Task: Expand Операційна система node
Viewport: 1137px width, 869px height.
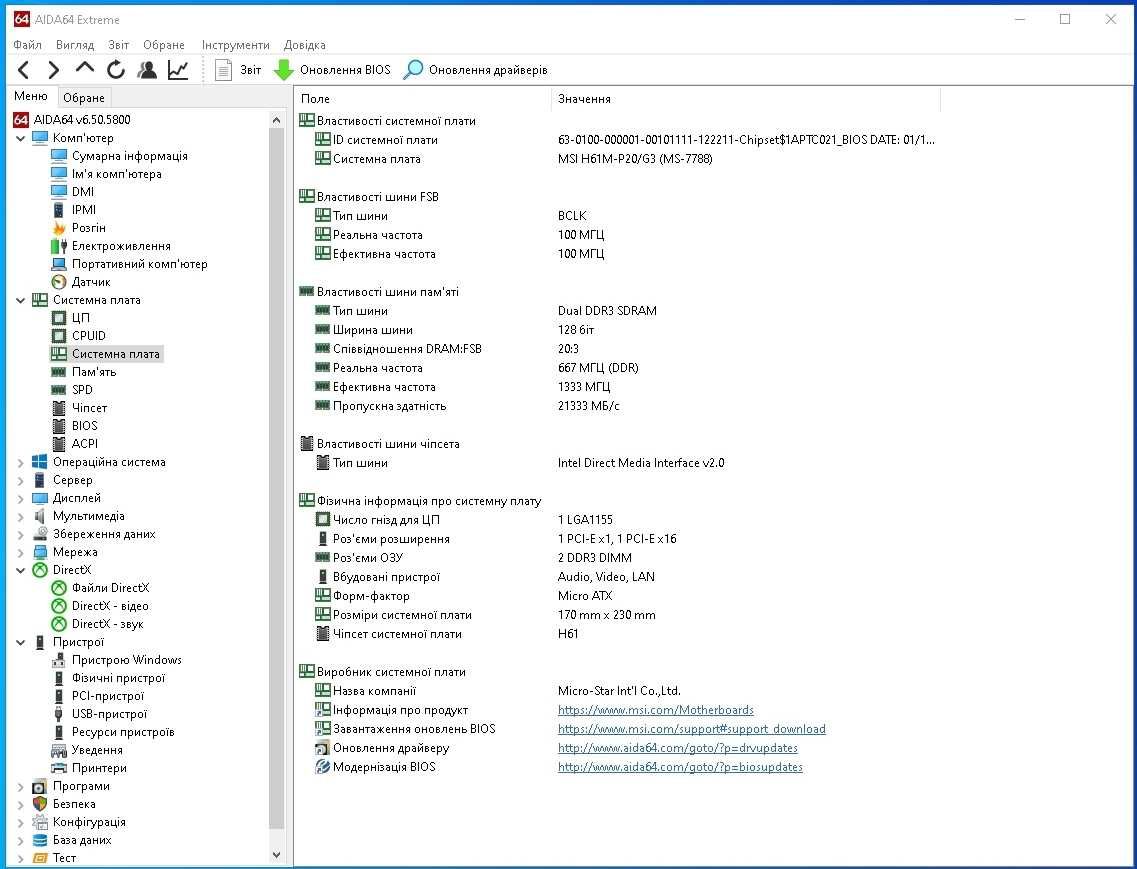Action: pyautogui.click(x=20, y=462)
